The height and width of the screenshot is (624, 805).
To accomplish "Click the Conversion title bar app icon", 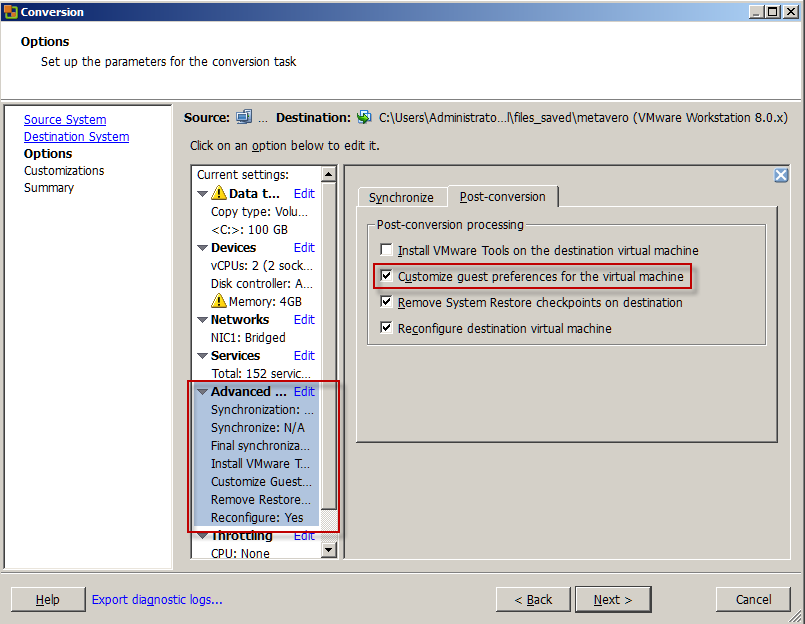I will click(10, 11).
